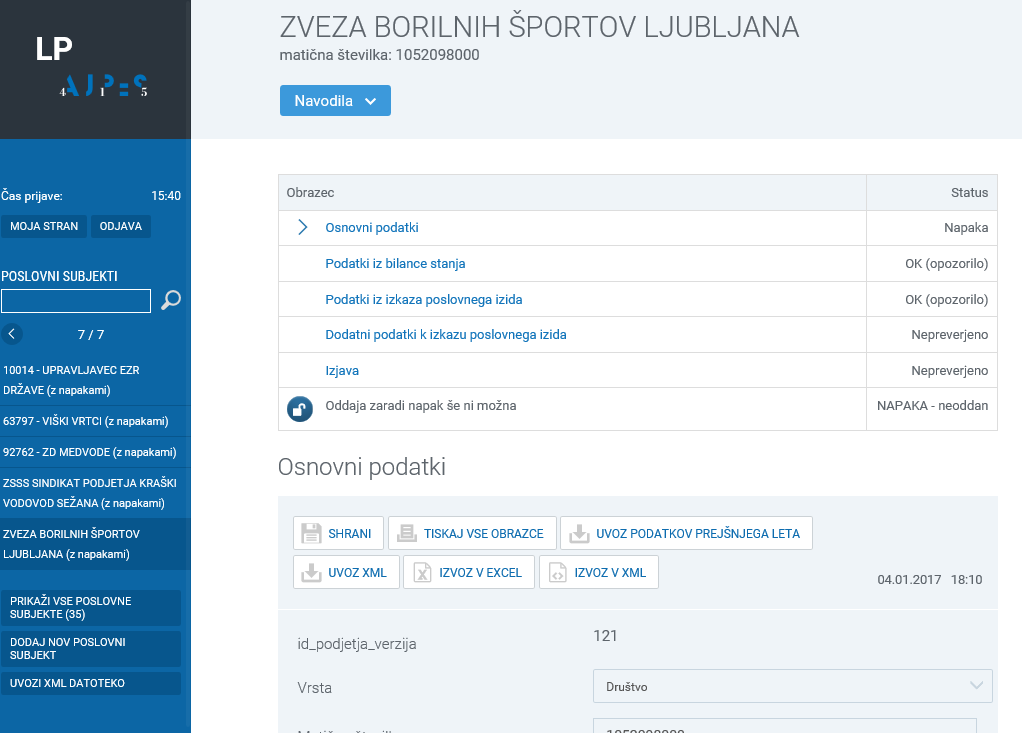Click the lock icon beside Oddaja
The image size is (1022, 733).
pos(299,408)
